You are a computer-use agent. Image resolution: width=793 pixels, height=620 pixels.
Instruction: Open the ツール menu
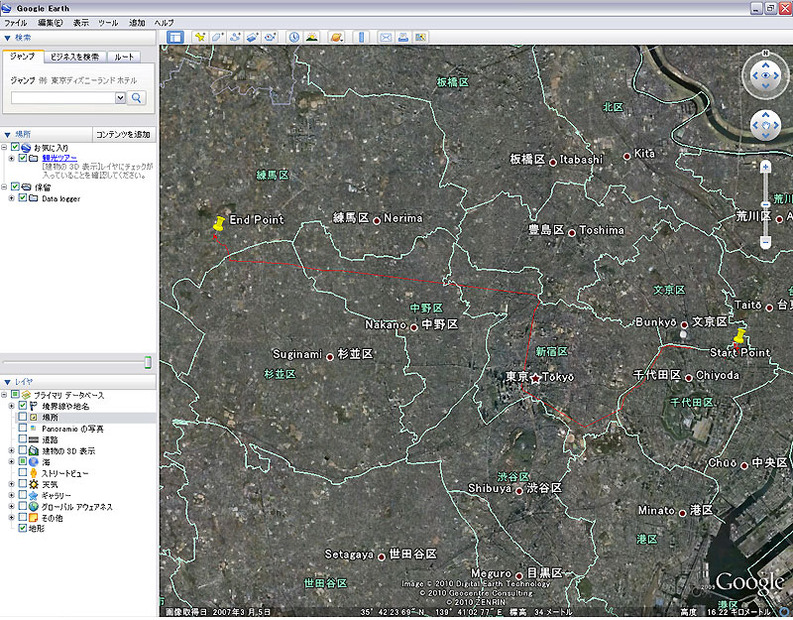[x=108, y=23]
